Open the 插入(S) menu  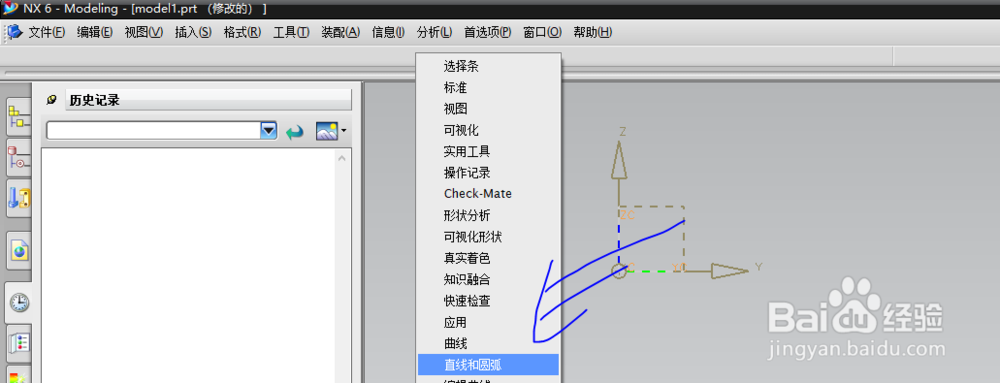pyautogui.click(x=193, y=32)
